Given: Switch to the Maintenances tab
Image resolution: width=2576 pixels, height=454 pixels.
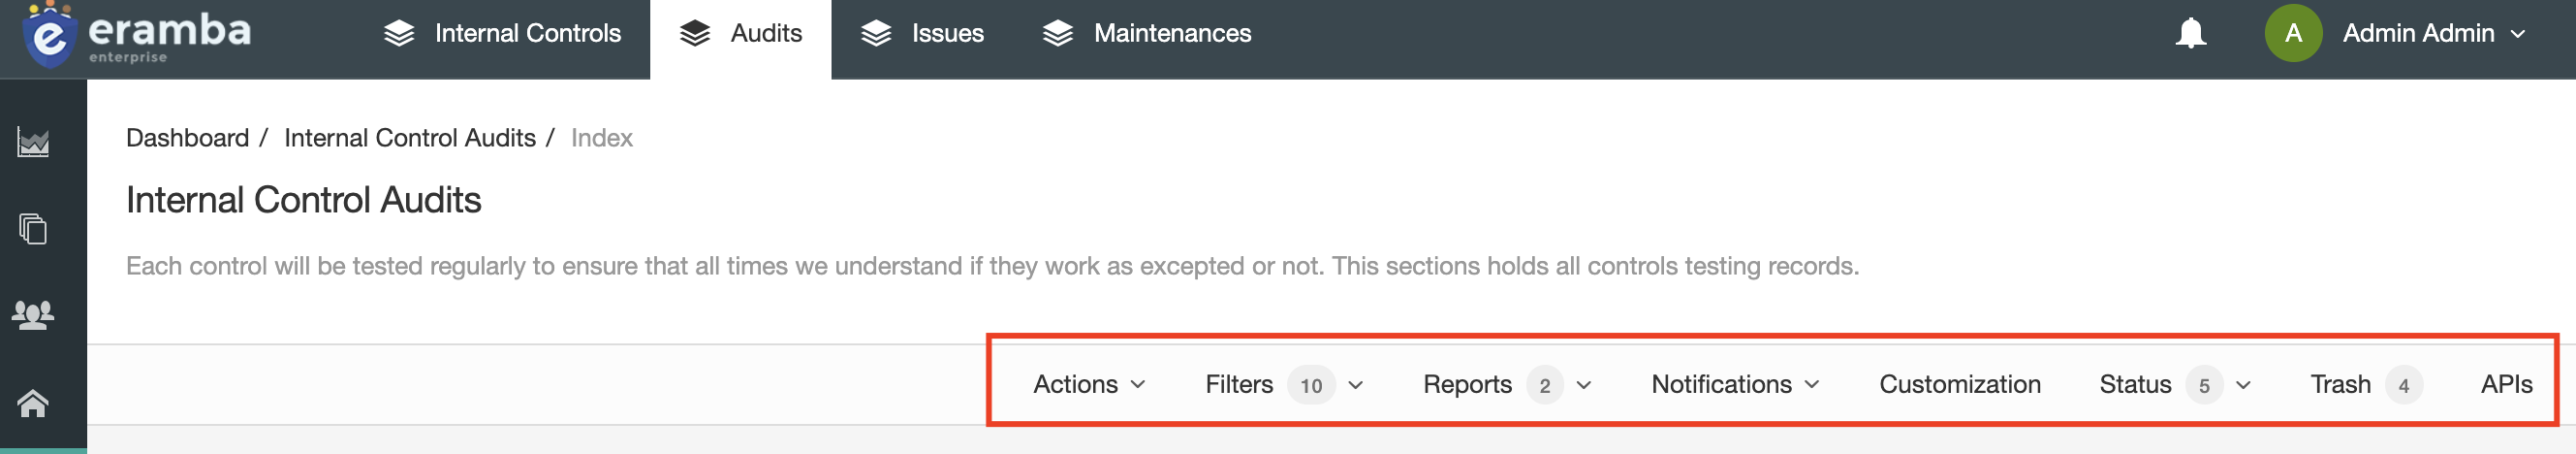Looking at the screenshot, I should click(x=1146, y=33).
